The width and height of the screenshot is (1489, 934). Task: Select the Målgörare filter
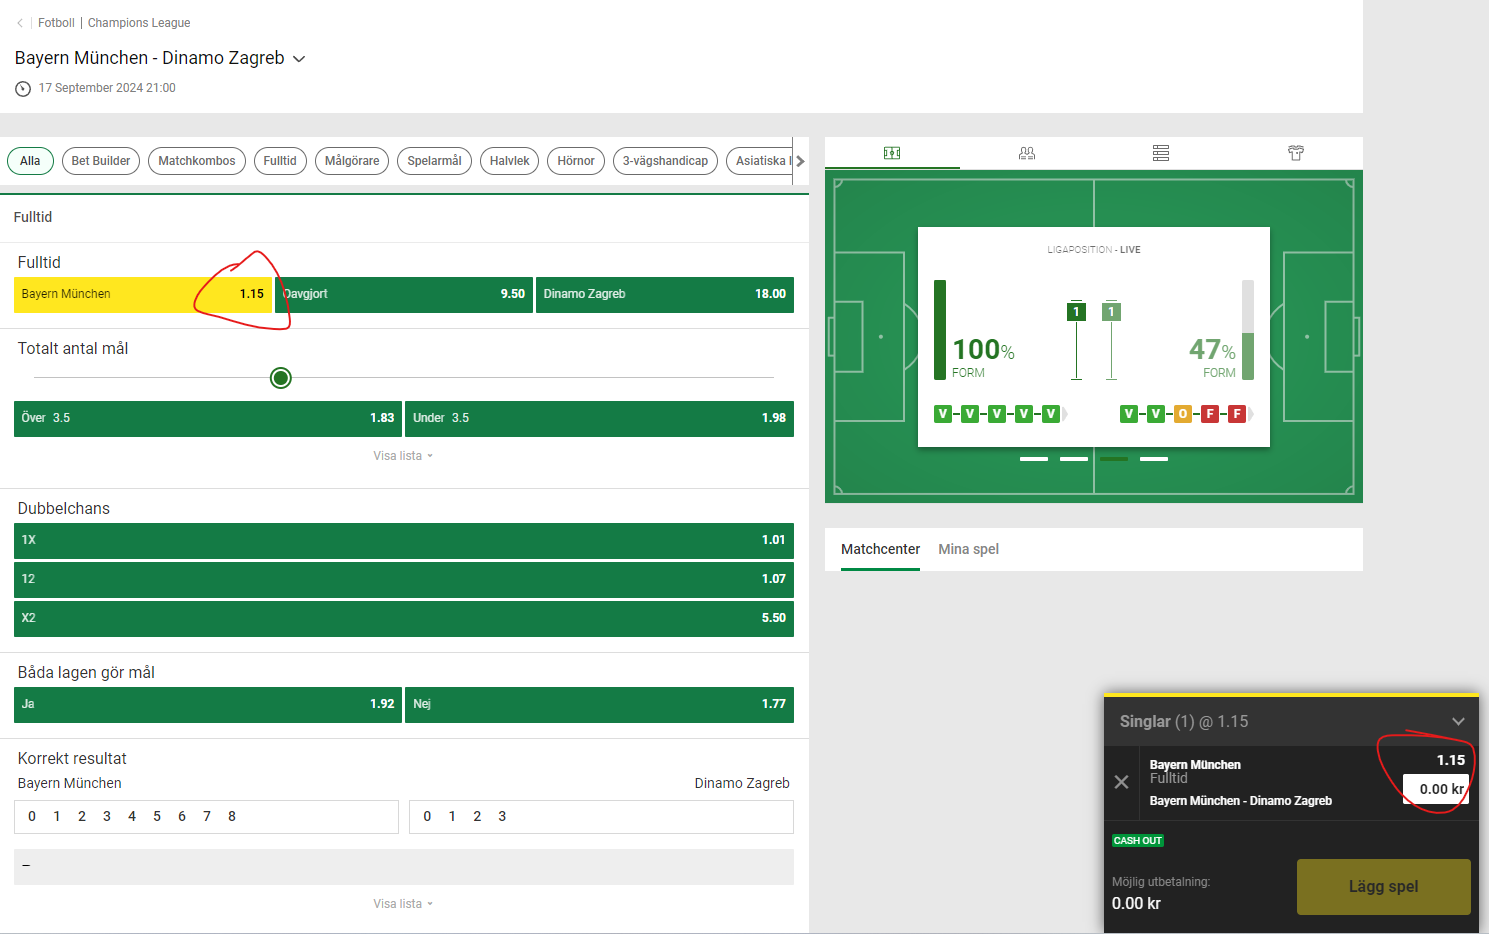pos(352,161)
